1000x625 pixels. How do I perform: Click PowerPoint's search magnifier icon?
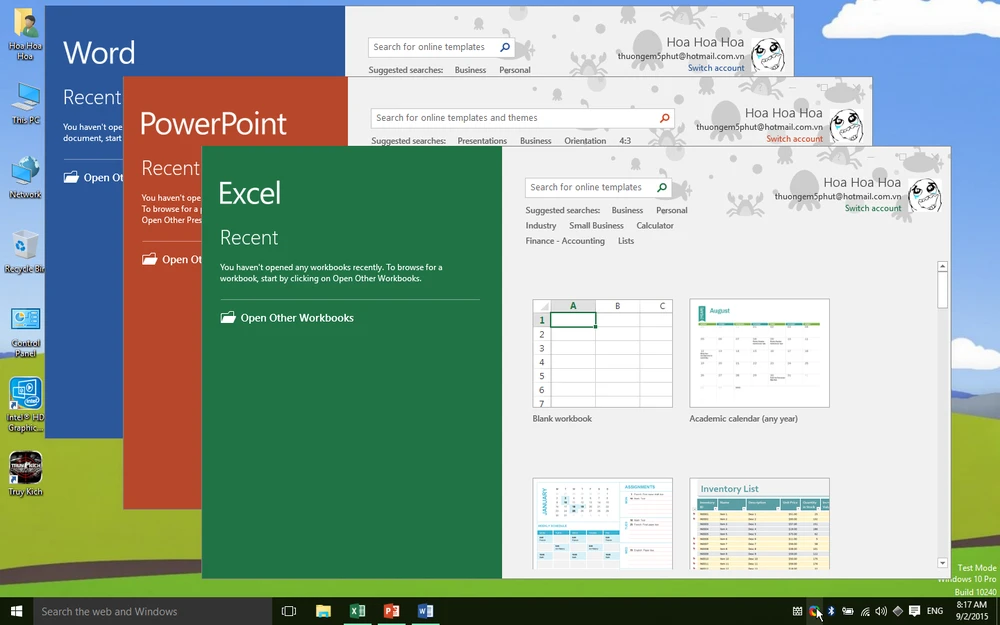pyautogui.click(x=665, y=117)
